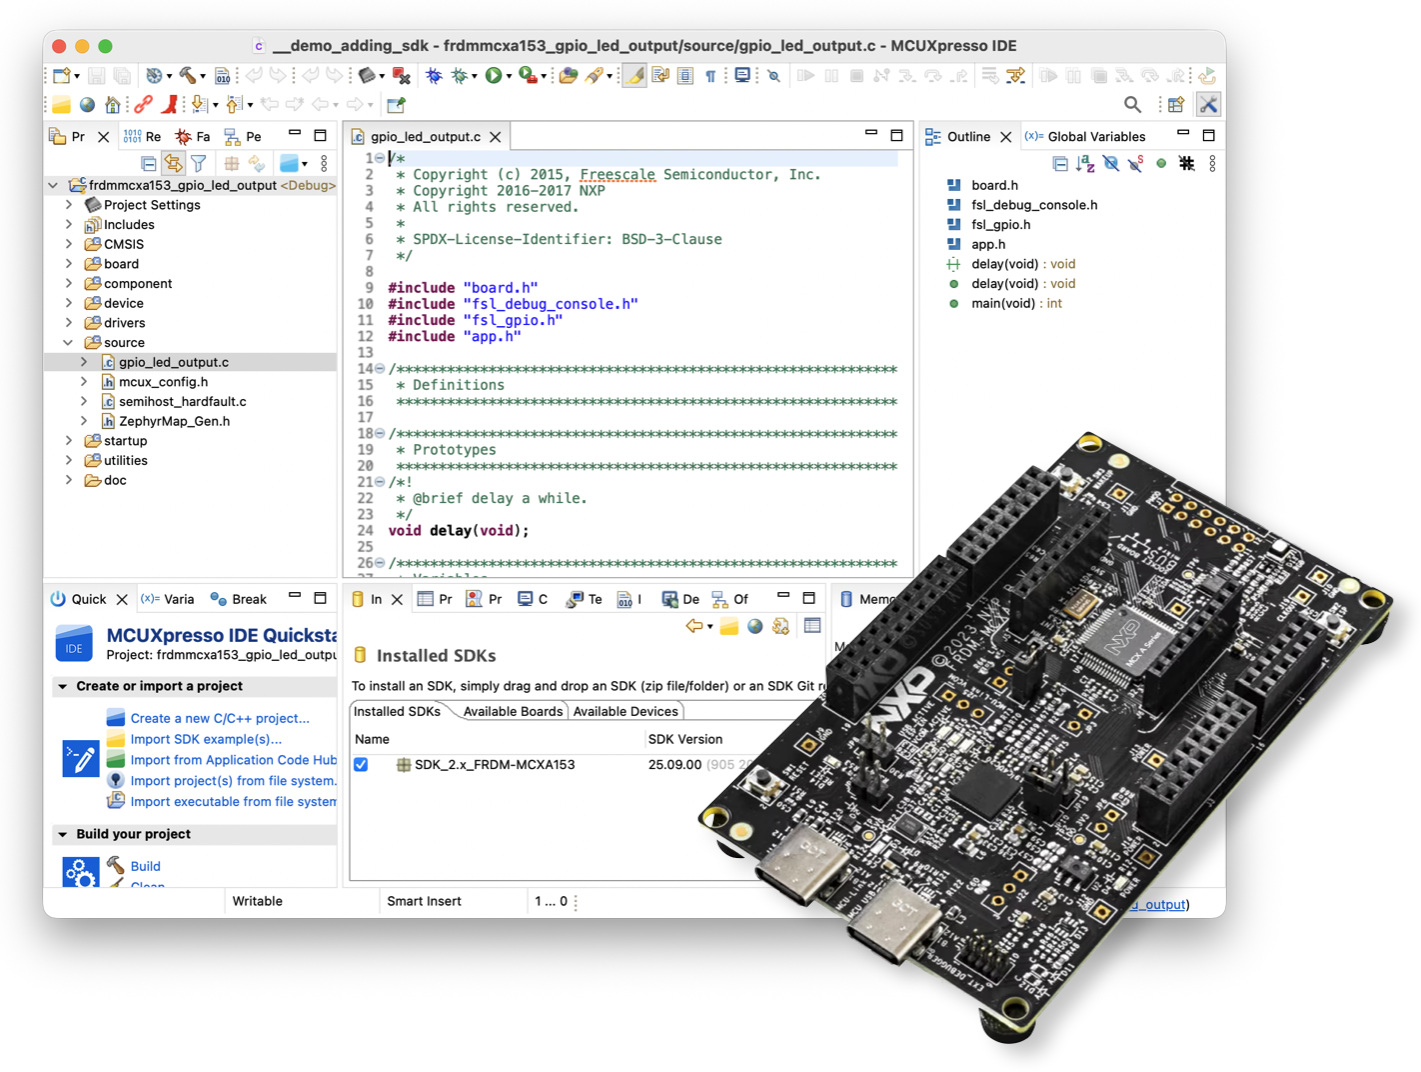Click Import project(s) from file system link

point(233,781)
